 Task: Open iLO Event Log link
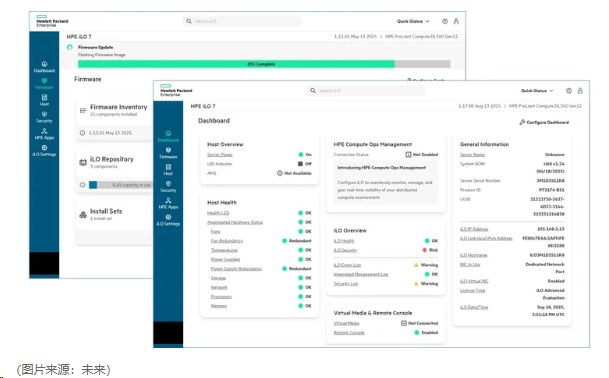point(347,265)
